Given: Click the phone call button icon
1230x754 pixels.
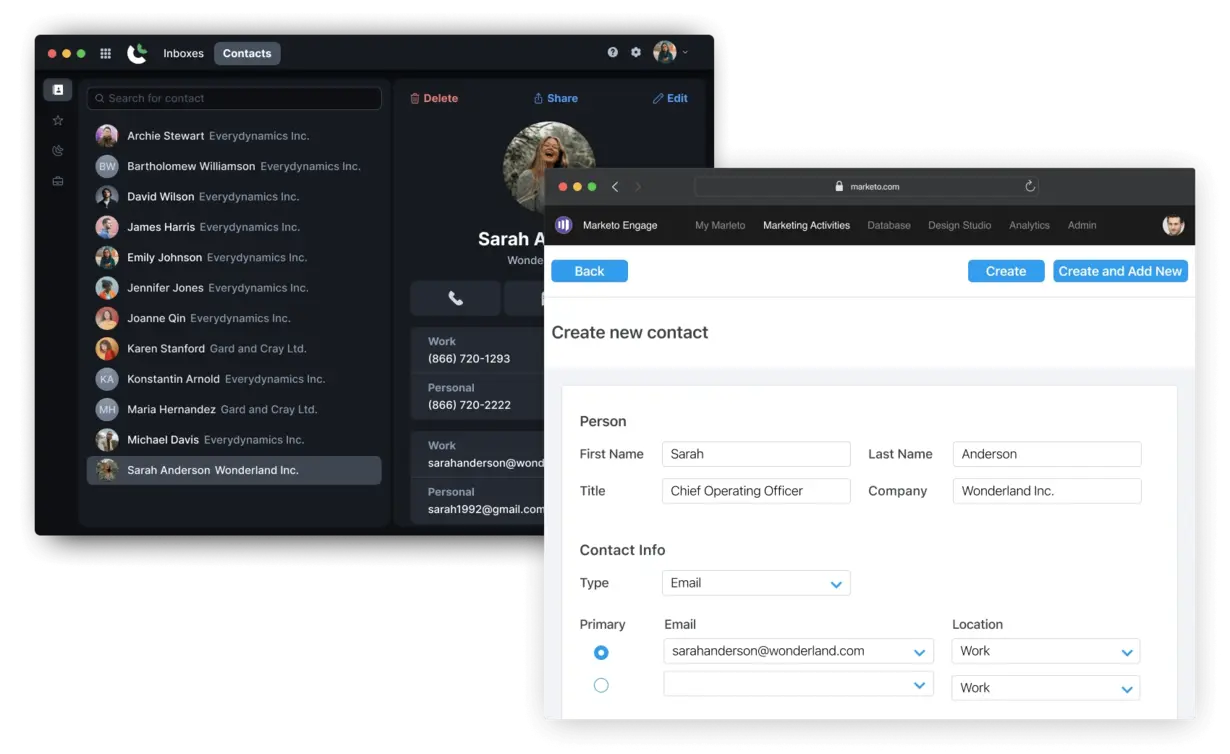Looking at the screenshot, I should click(x=455, y=298).
